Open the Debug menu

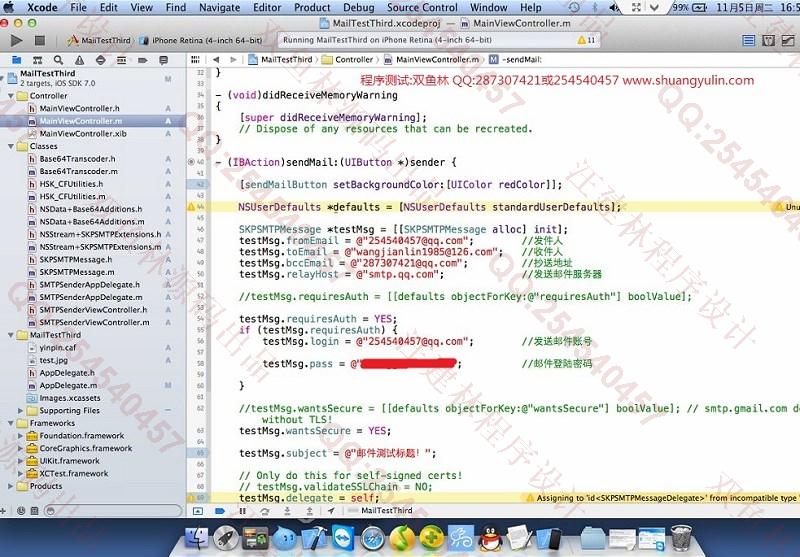(358, 8)
